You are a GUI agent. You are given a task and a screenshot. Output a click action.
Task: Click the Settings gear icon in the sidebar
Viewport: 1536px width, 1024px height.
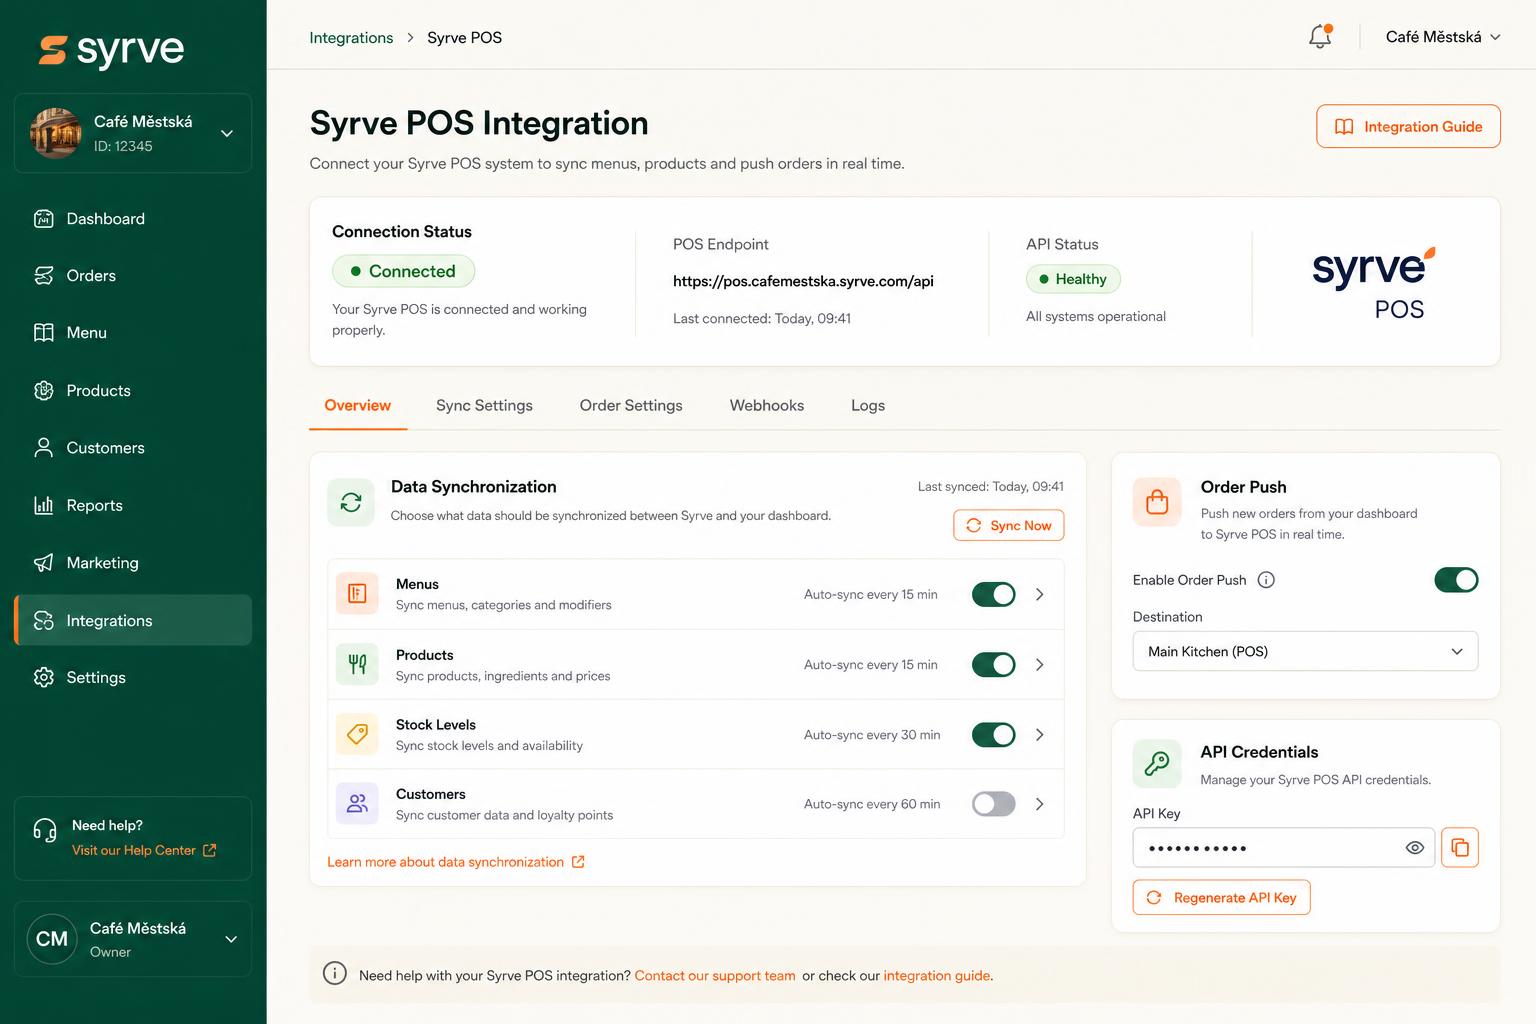(x=44, y=678)
